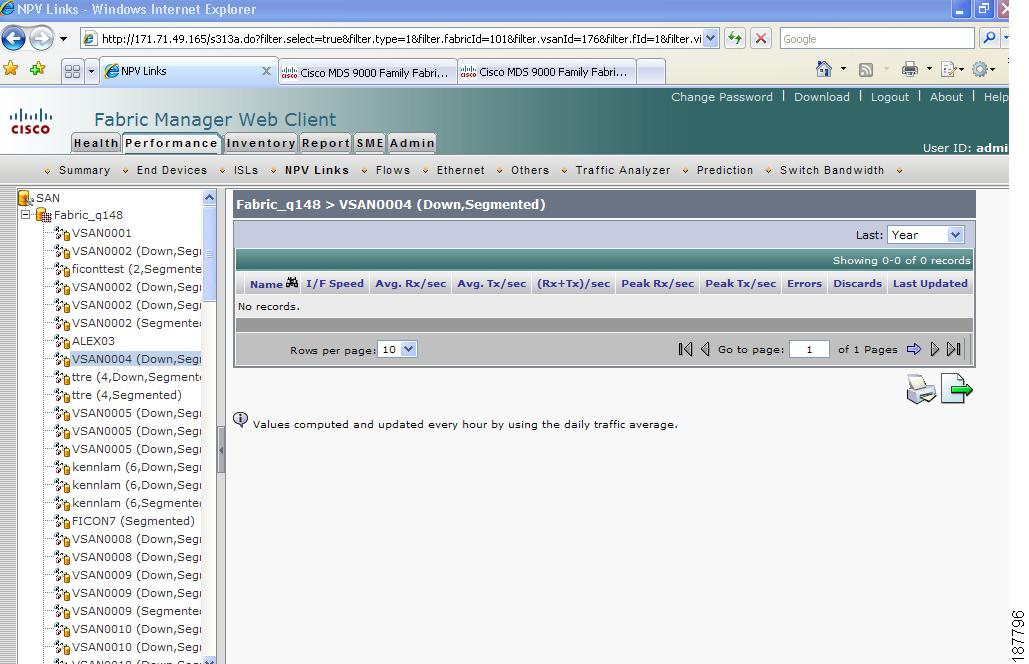Click the Google search box

pyautogui.click(x=877, y=39)
